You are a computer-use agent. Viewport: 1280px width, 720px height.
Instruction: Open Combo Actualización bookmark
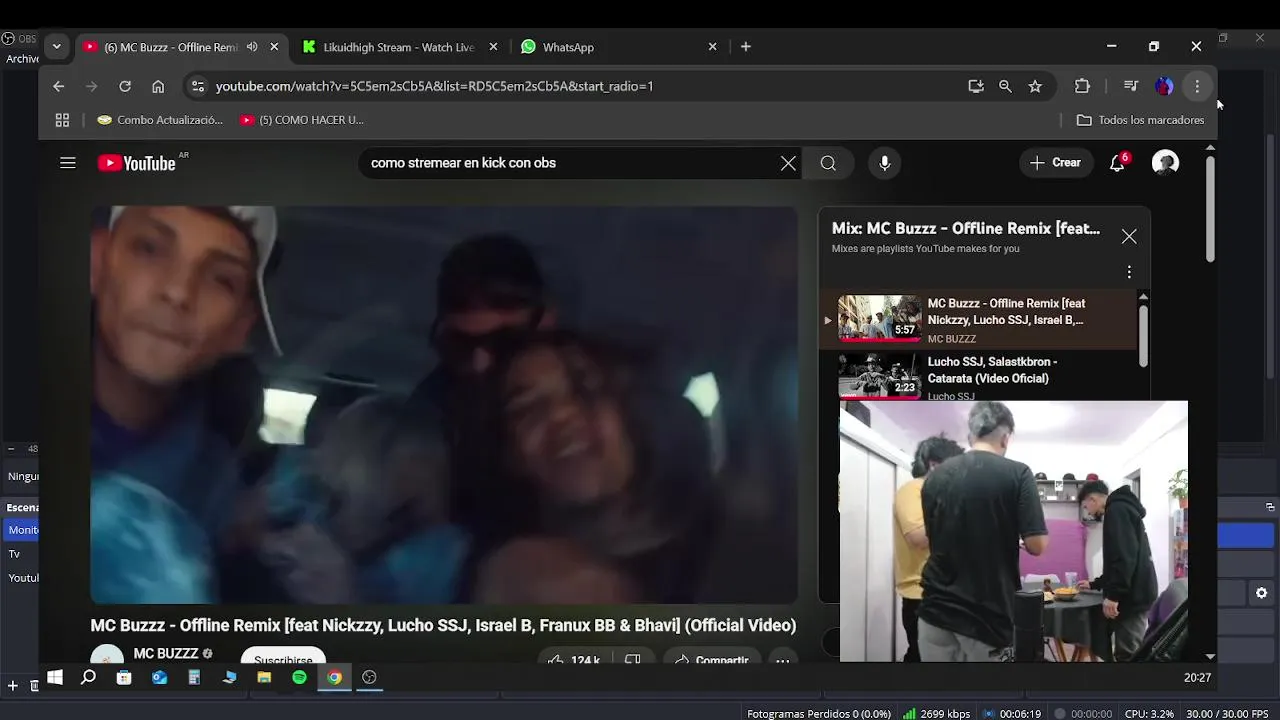click(x=160, y=120)
